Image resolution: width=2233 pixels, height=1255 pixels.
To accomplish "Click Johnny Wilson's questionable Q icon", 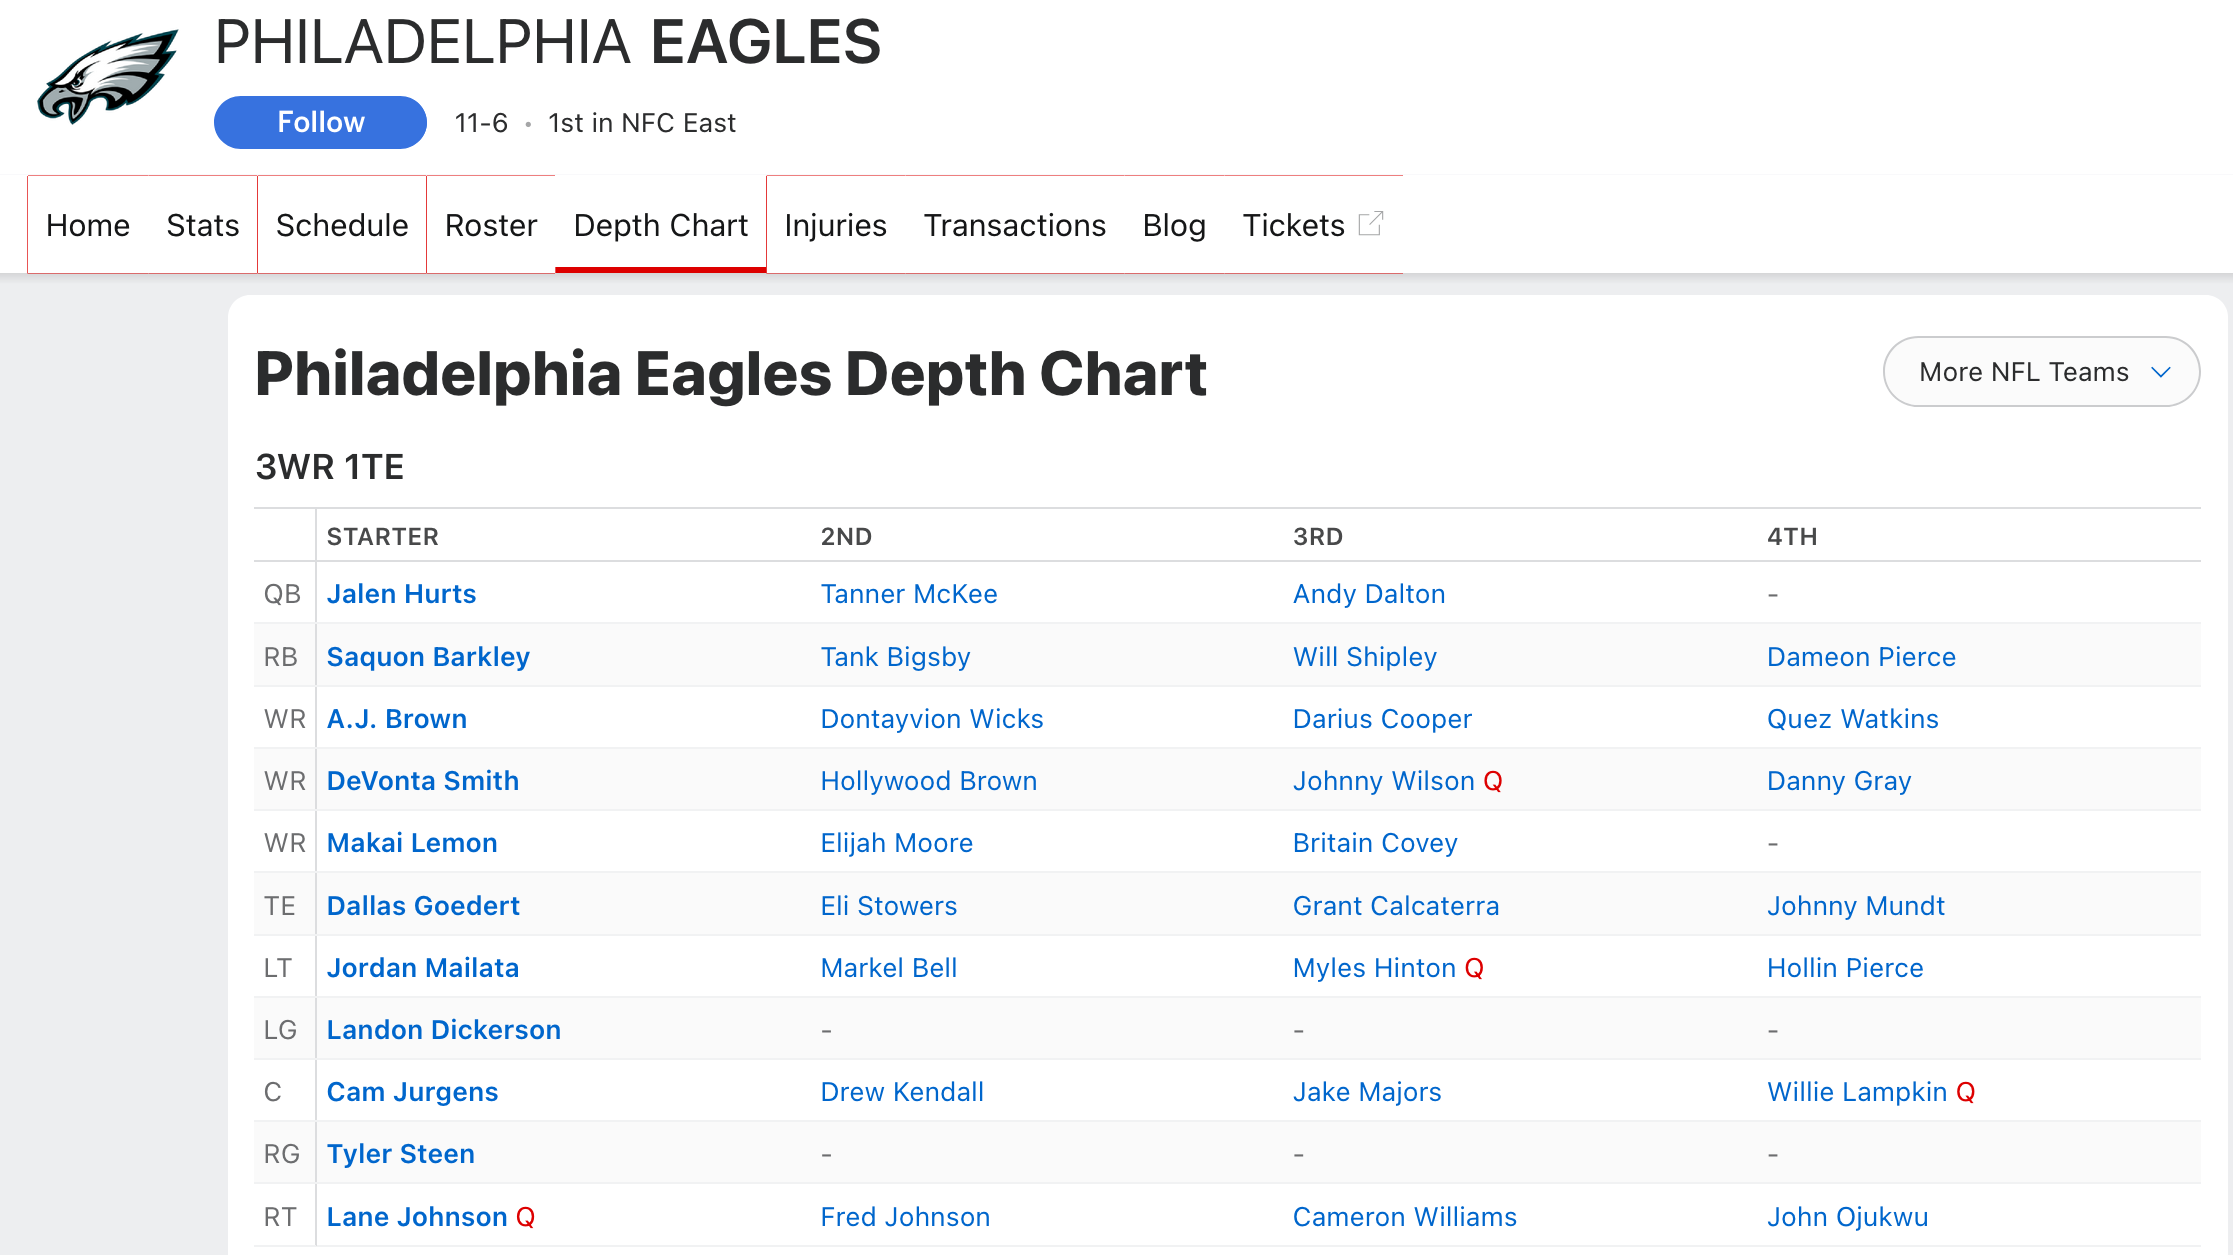I will [1493, 781].
